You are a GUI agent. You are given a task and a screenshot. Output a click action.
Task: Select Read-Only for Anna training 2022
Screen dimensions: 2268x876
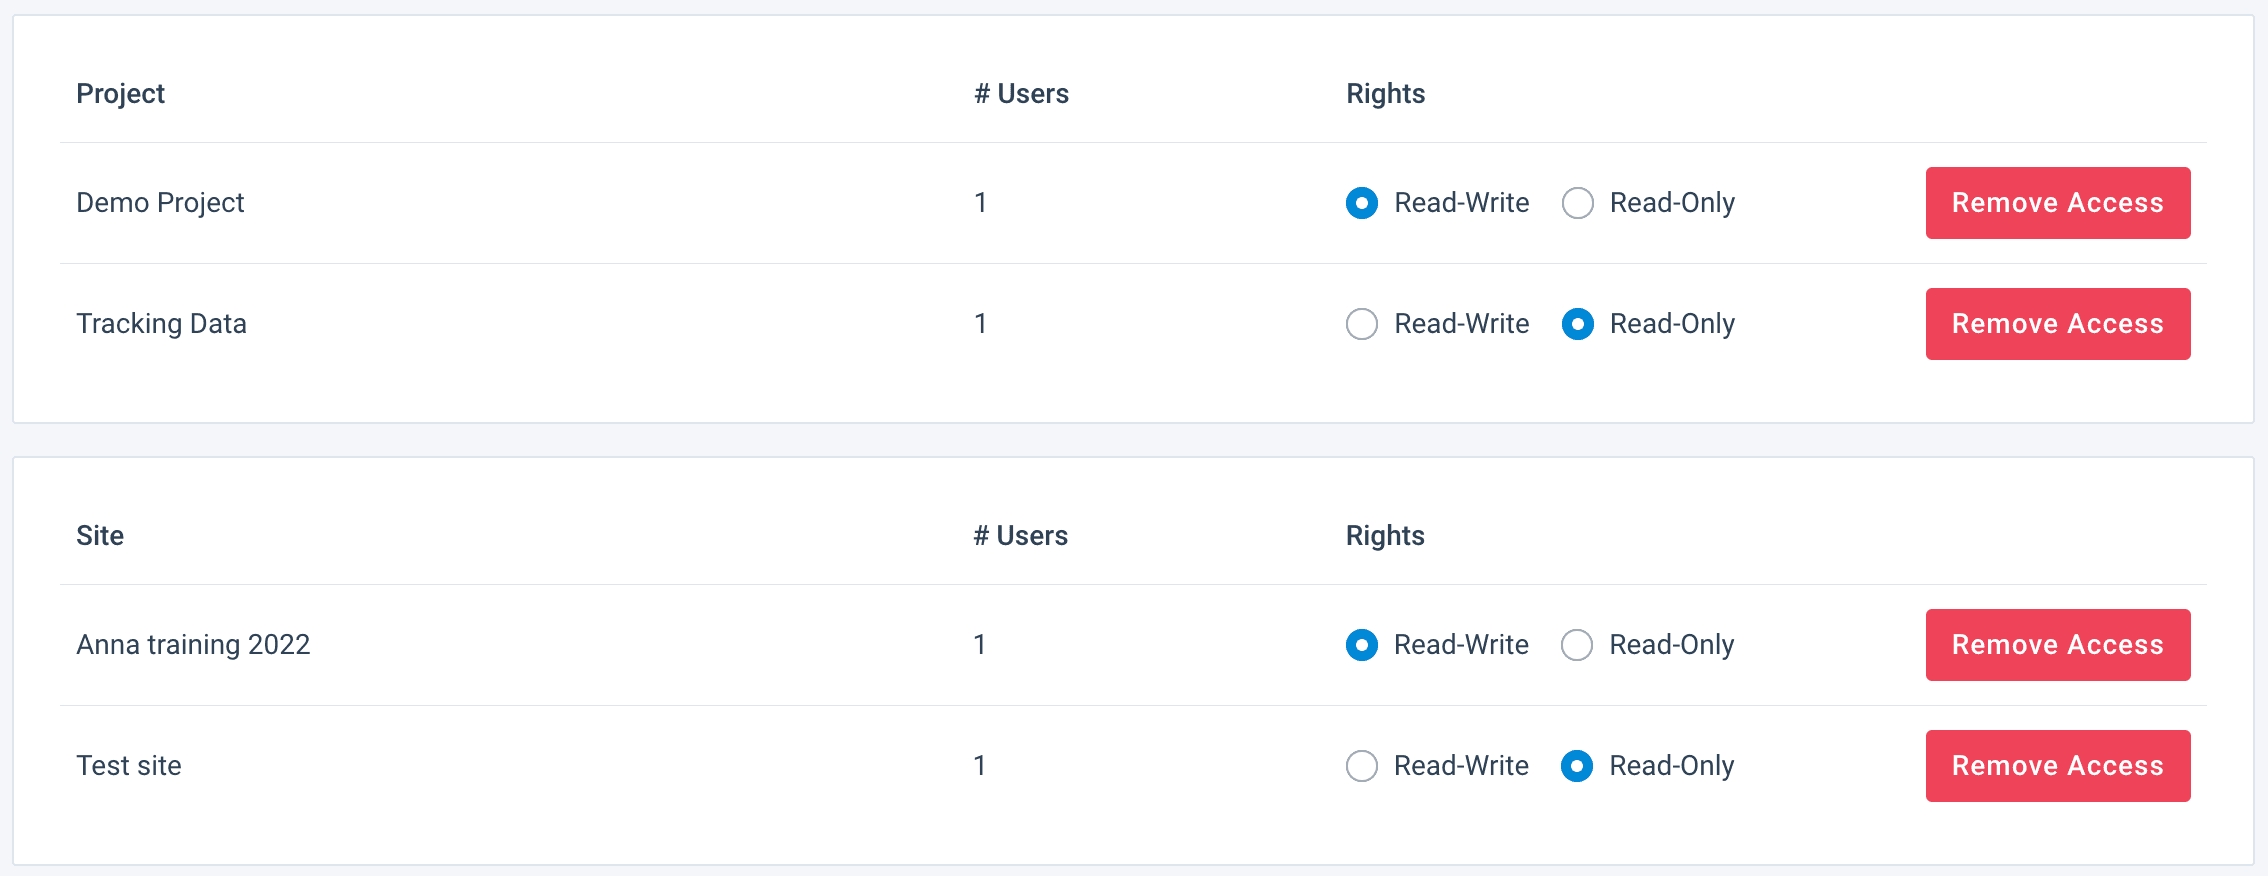1577,645
